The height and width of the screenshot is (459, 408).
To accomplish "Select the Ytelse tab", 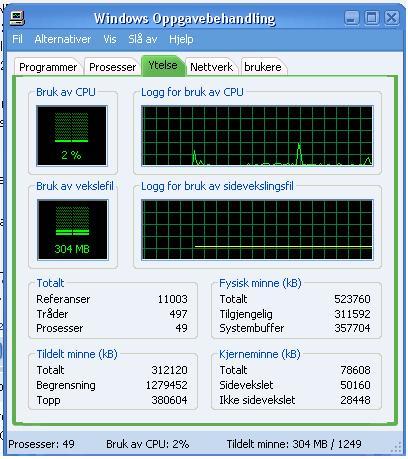I will 163,65.
